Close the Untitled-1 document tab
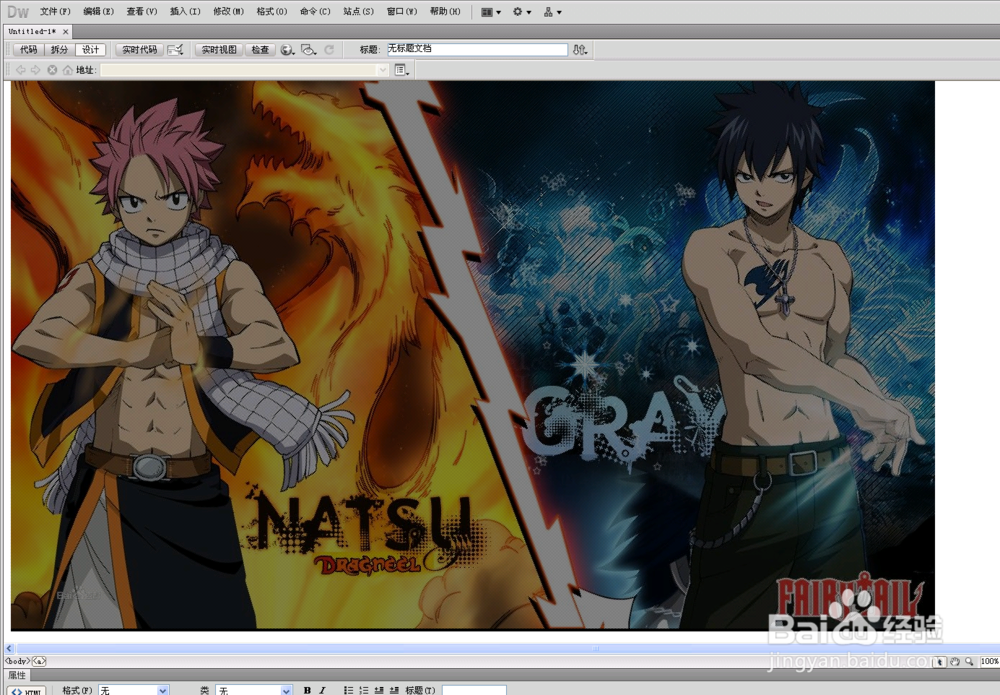1000x695 pixels. (66, 31)
